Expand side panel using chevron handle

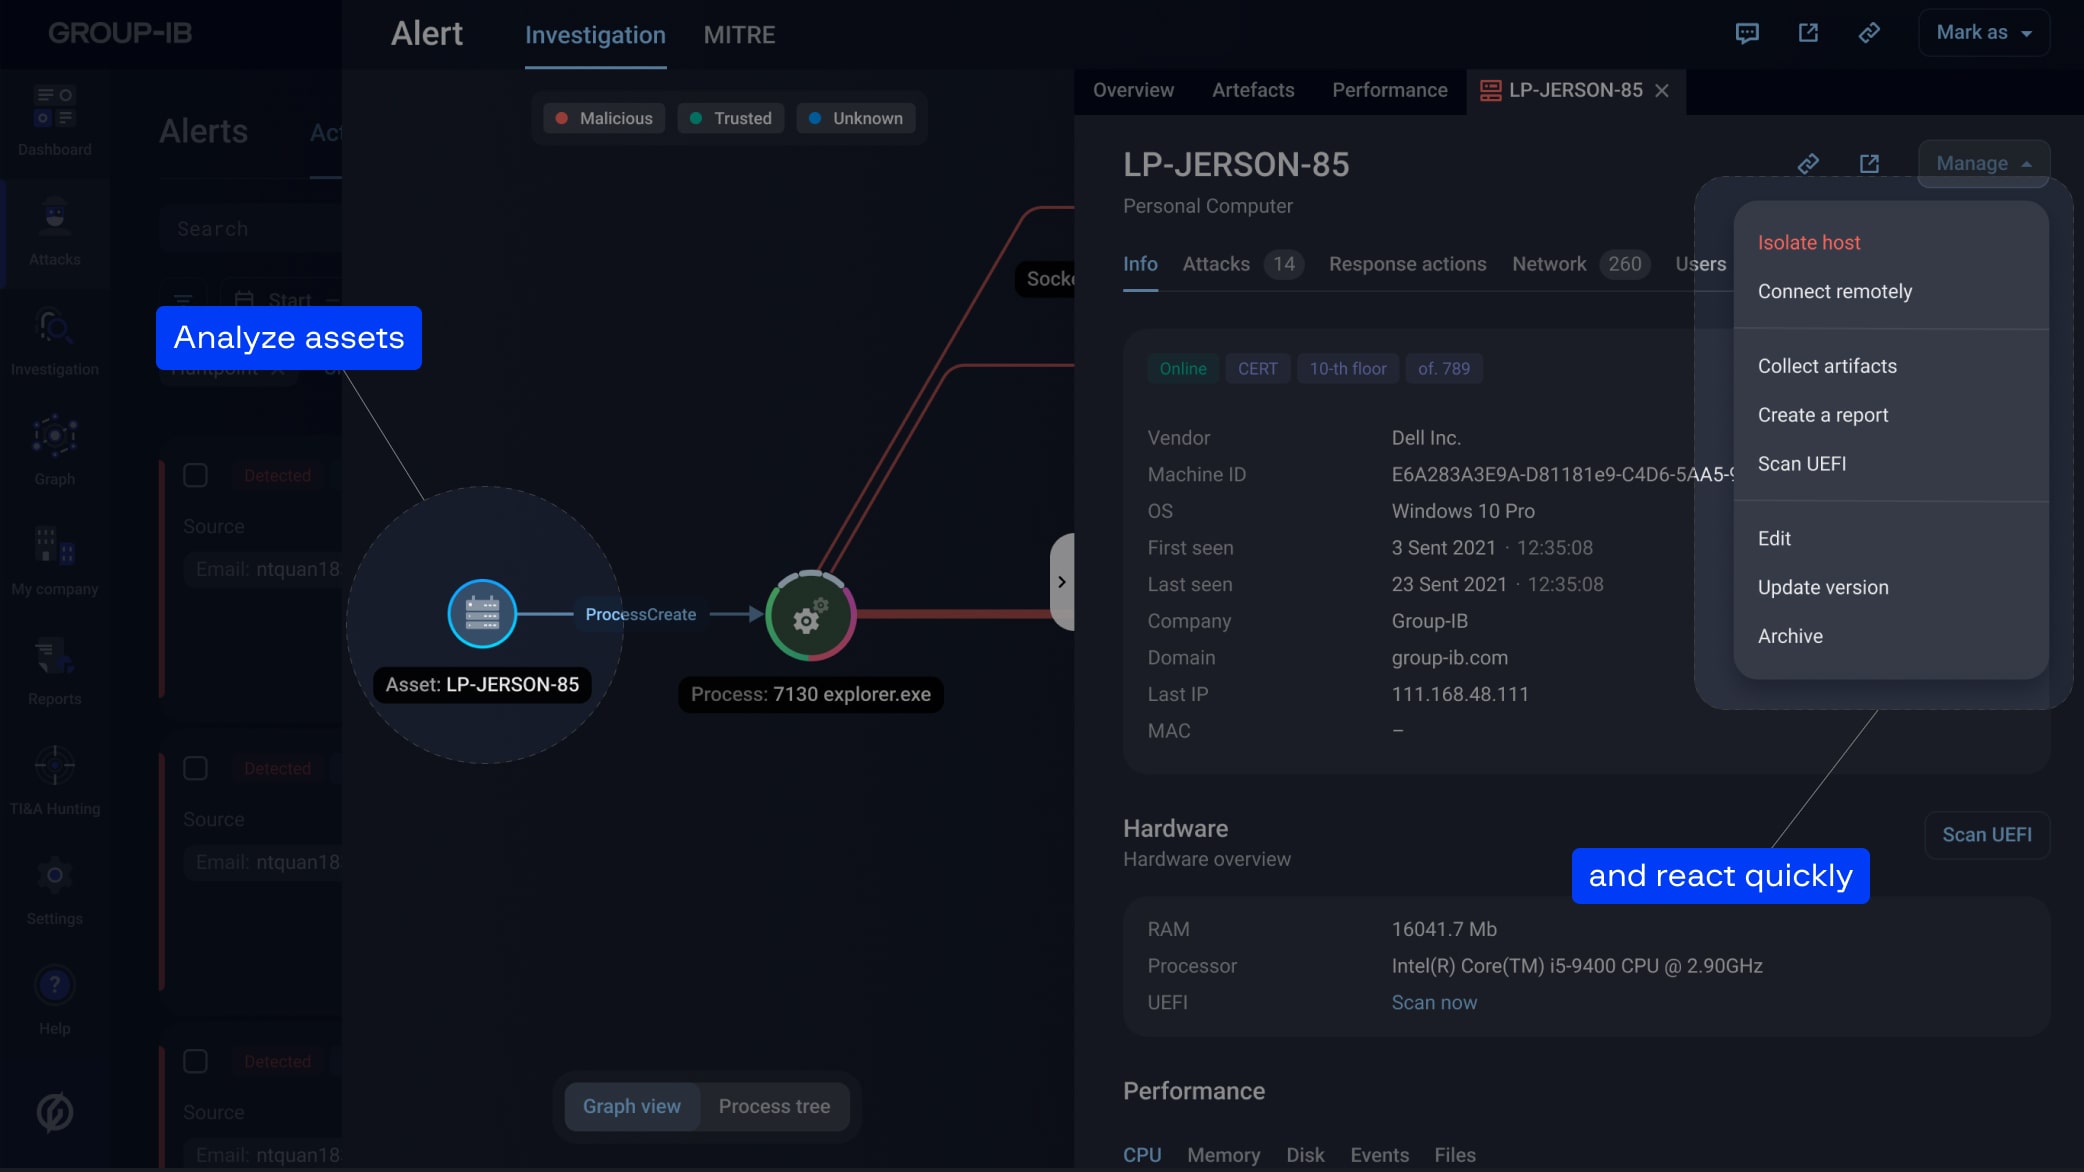1062,582
